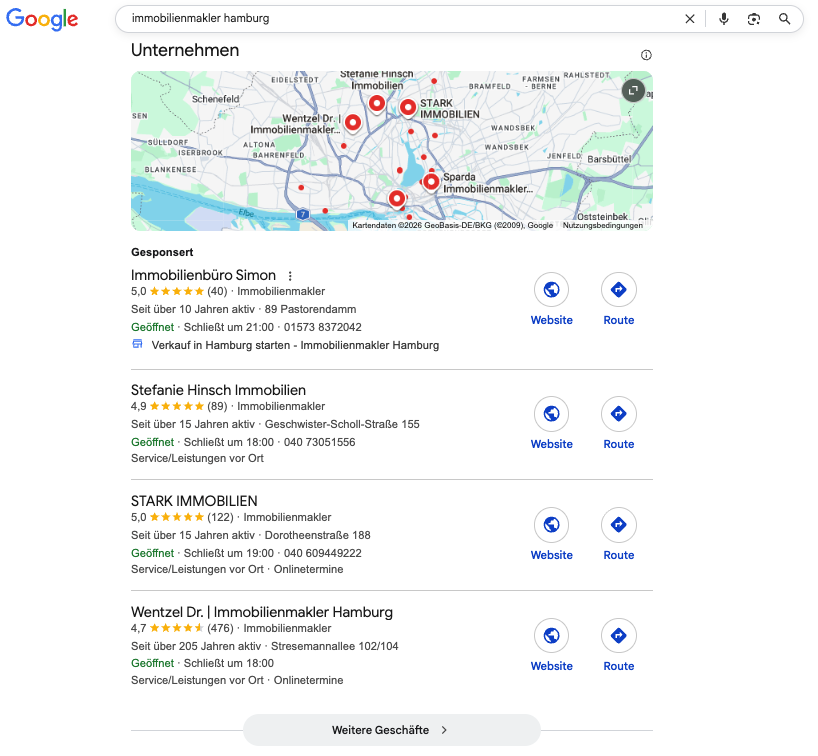Open Website icon for STARK IMMOBILIEN
This screenshot has height=756, width=818.
[x=551, y=524]
